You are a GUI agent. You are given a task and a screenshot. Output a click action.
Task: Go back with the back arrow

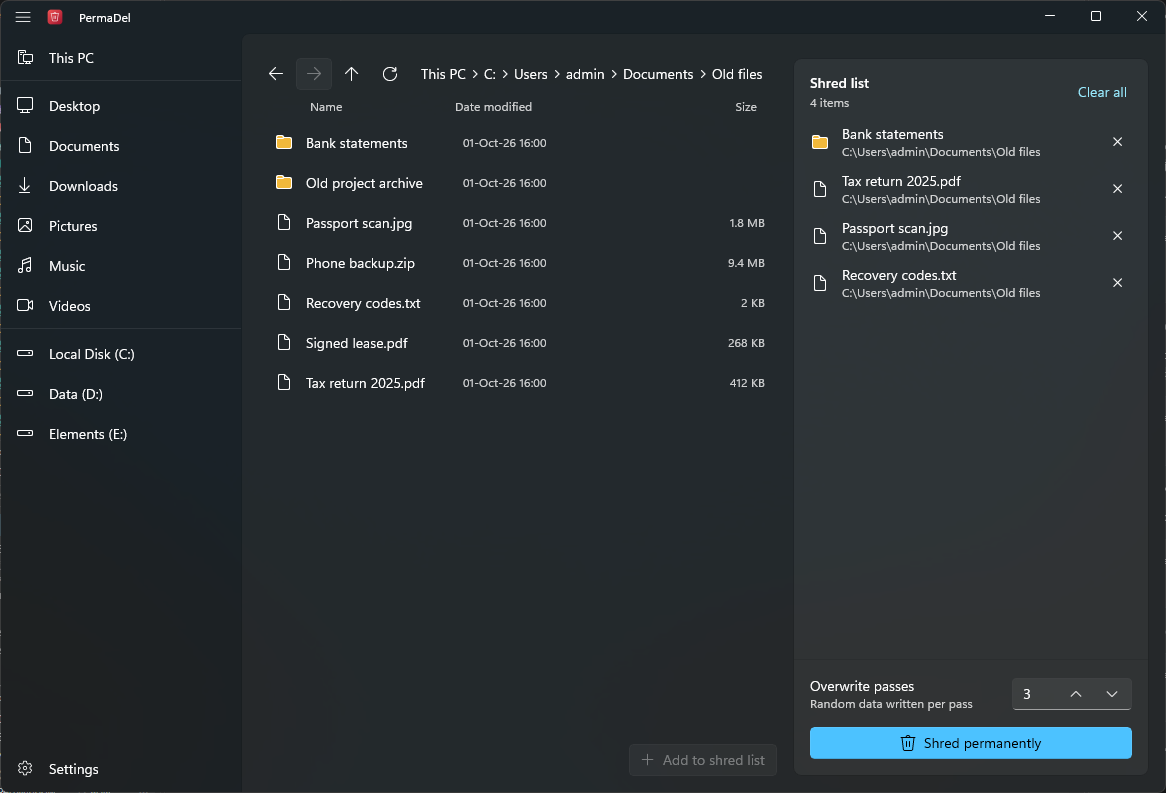pos(276,74)
